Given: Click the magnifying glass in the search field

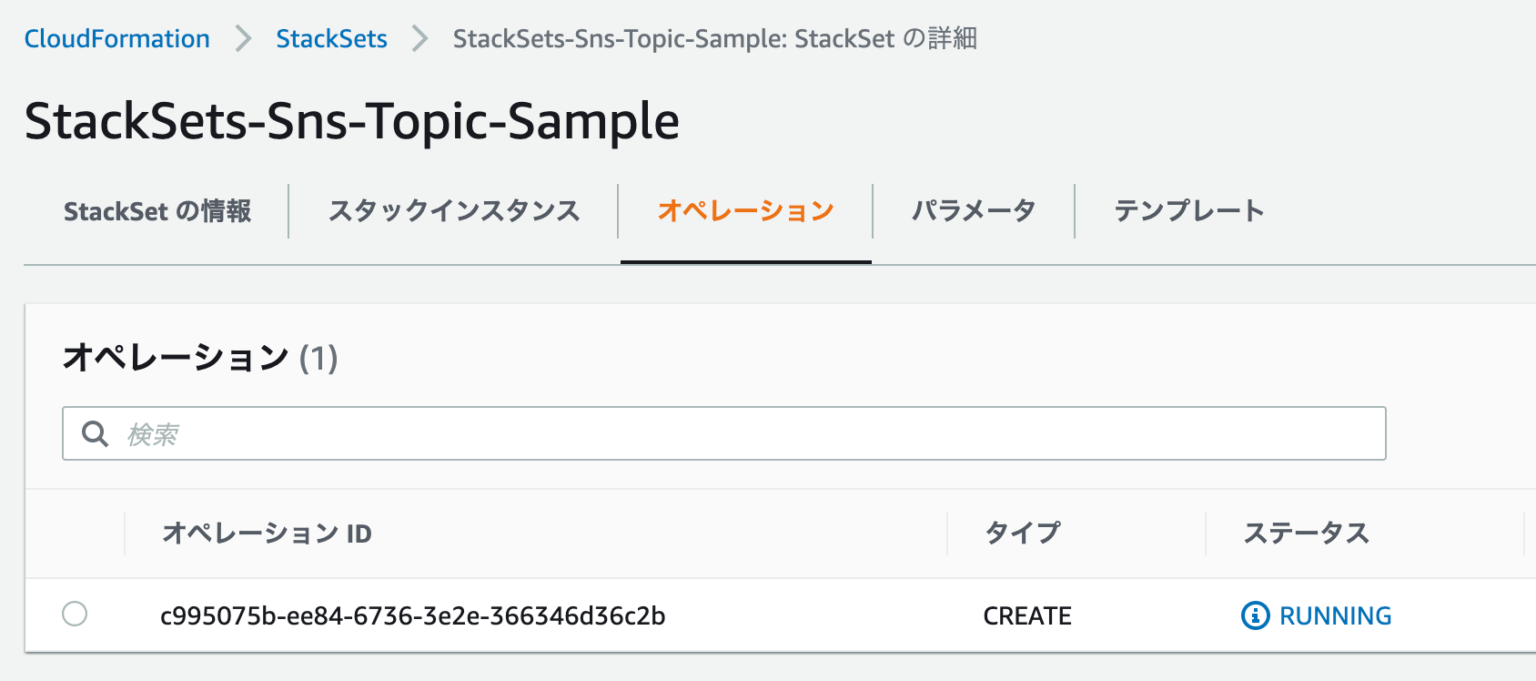Looking at the screenshot, I should 95,433.
